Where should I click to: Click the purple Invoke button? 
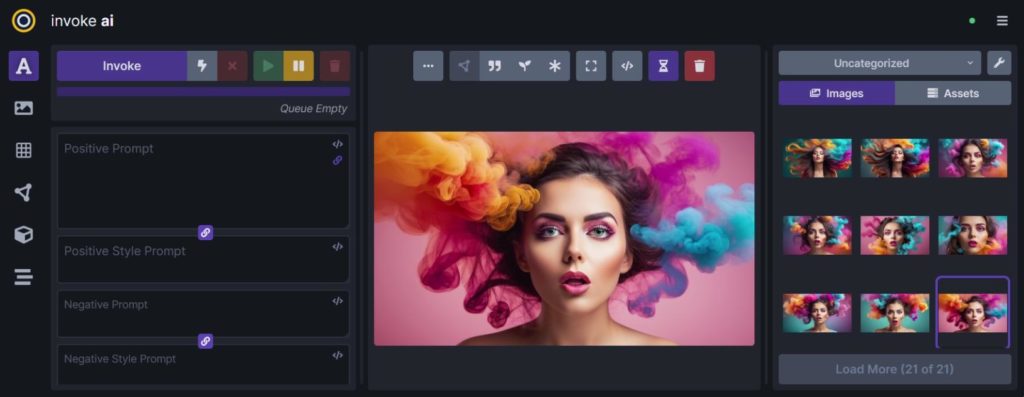click(121, 66)
